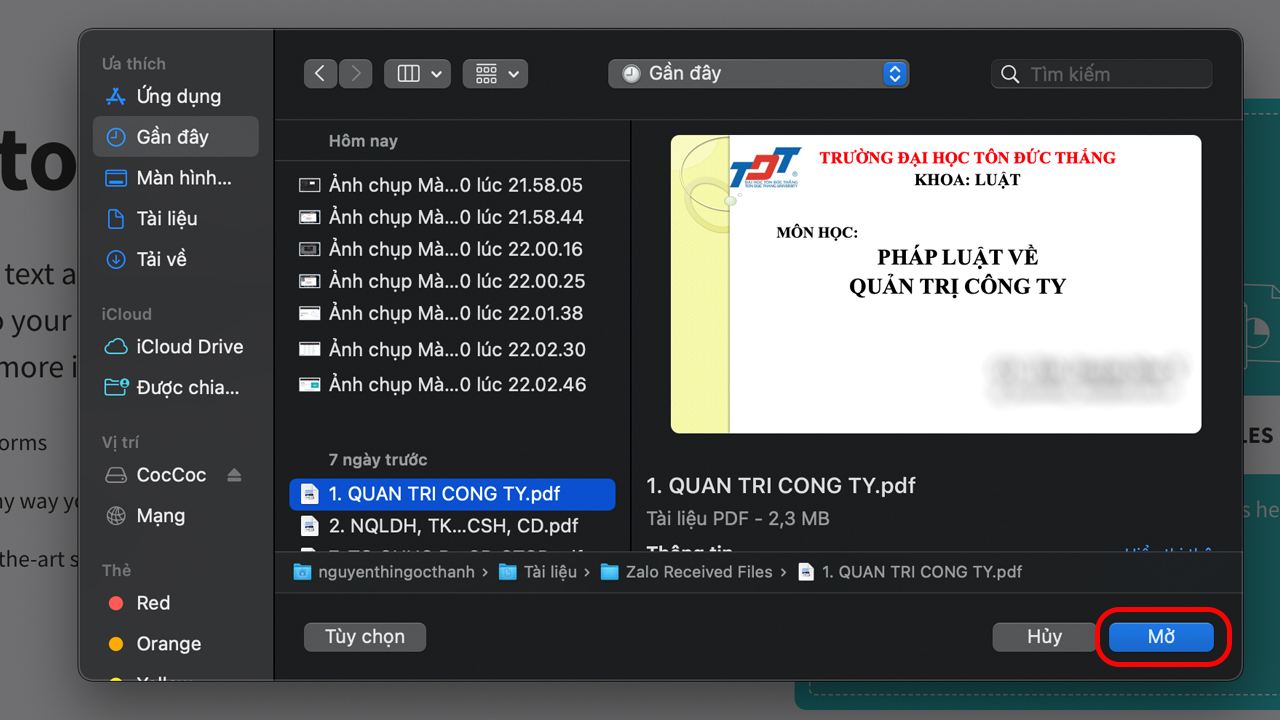Select Ứng dụng in the sidebar
This screenshot has height=720, width=1280.
point(175,97)
